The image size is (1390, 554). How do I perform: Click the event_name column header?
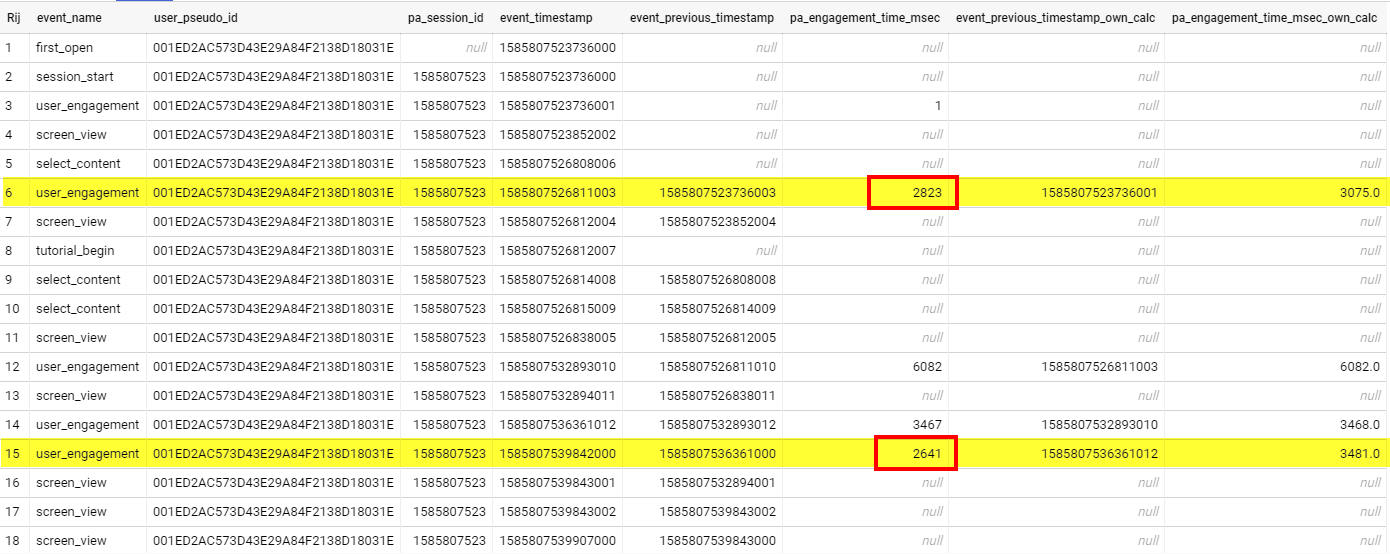point(69,19)
